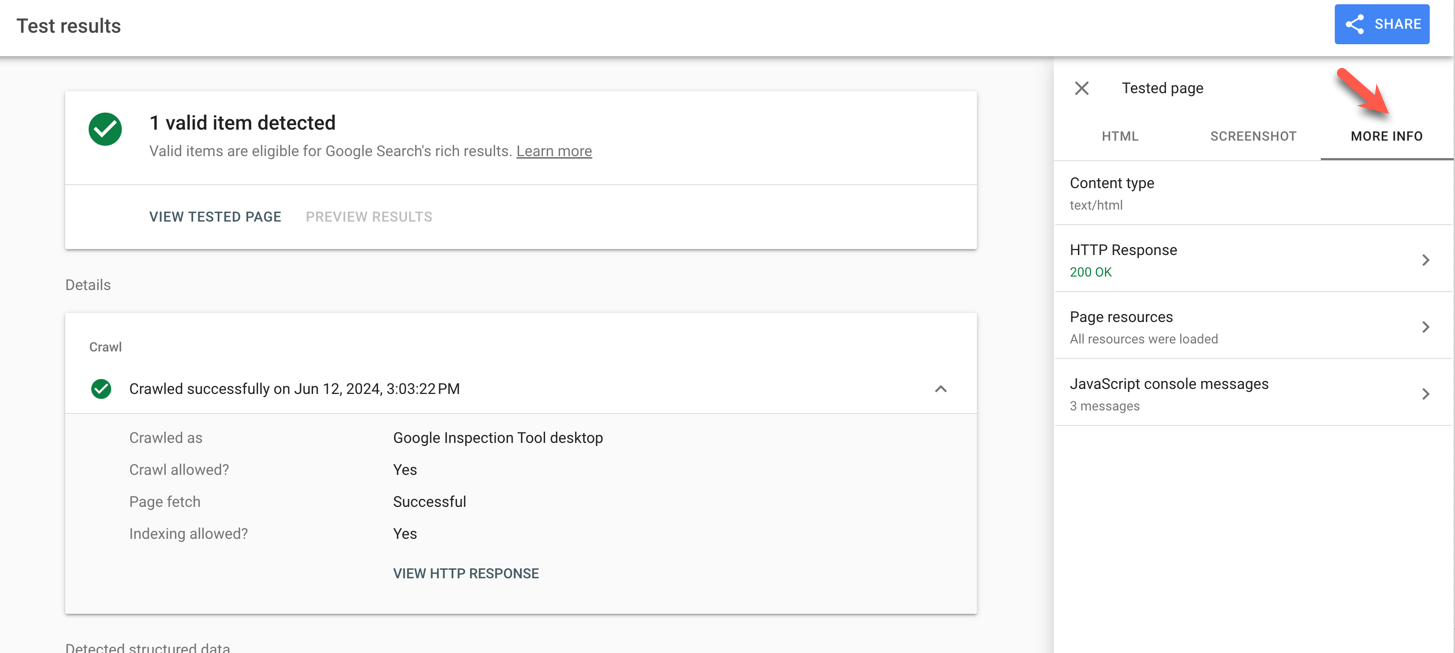Click Preview Results button
This screenshot has width=1455, height=653.
pyautogui.click(x=369, y=217)
